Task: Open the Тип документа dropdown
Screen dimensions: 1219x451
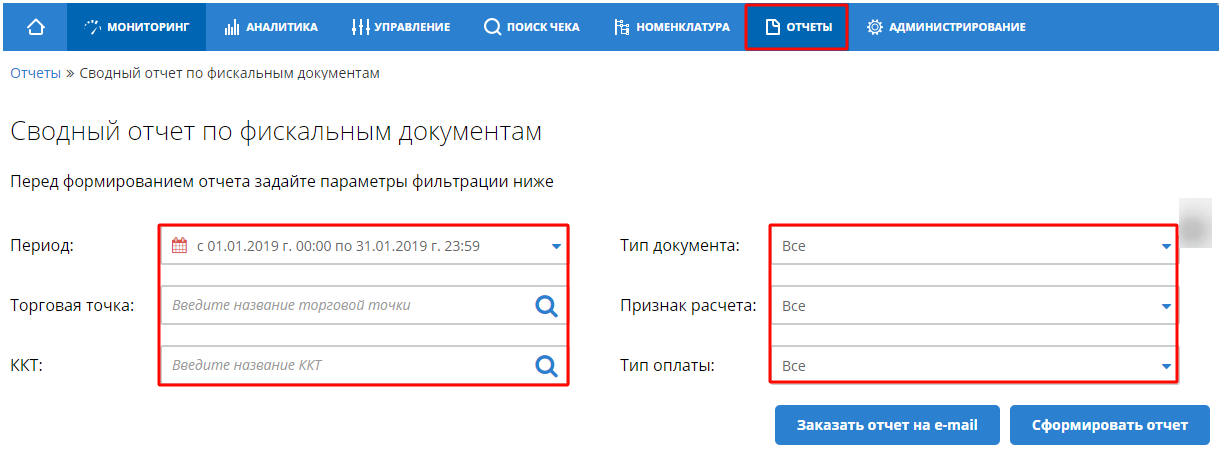Action: click(x=974, y=246)
